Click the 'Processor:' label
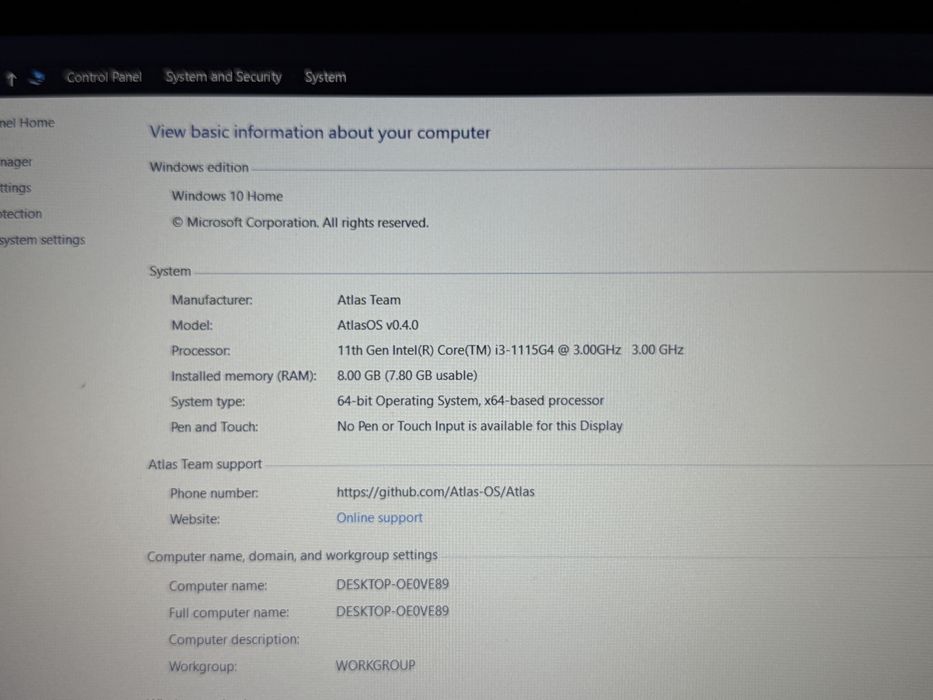Image resolution: width=933 pixels, height=700 pixels. 201,351
